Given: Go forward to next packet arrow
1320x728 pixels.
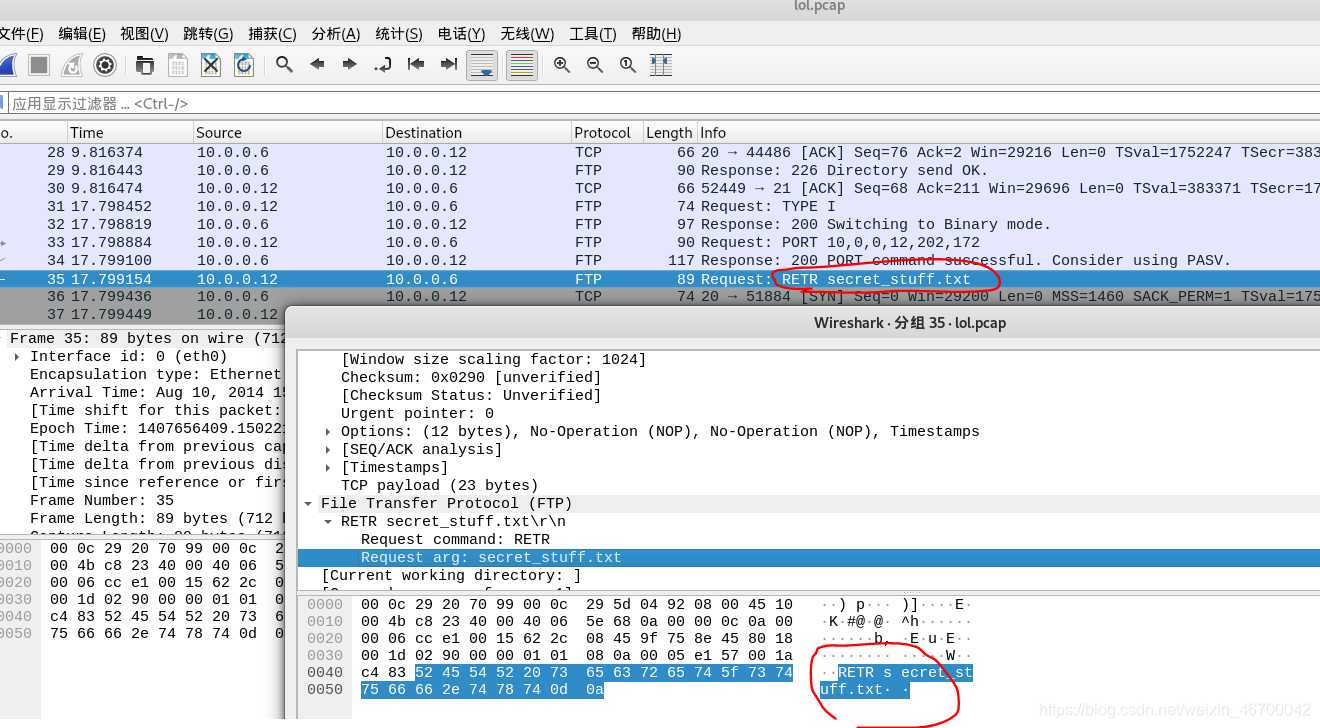Looking at the screenshot, I should coord(350,65).
